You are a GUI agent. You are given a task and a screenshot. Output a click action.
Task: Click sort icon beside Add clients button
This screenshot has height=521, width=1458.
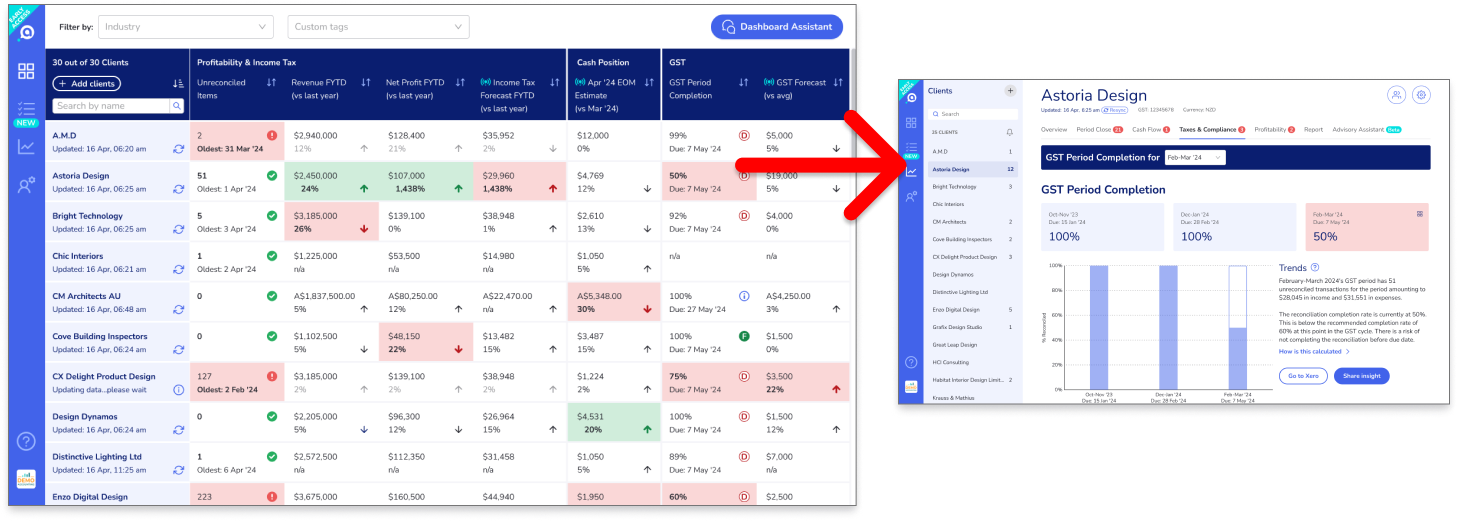click(178, 84)
